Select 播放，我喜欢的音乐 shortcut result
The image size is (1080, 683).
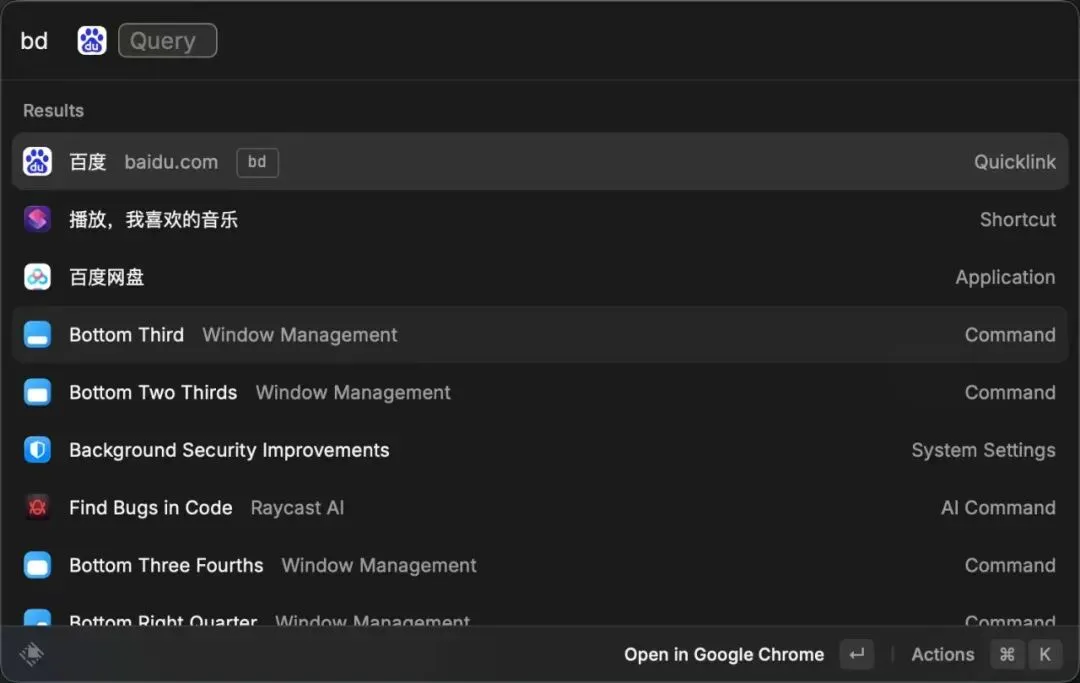[x=540, y=220]
